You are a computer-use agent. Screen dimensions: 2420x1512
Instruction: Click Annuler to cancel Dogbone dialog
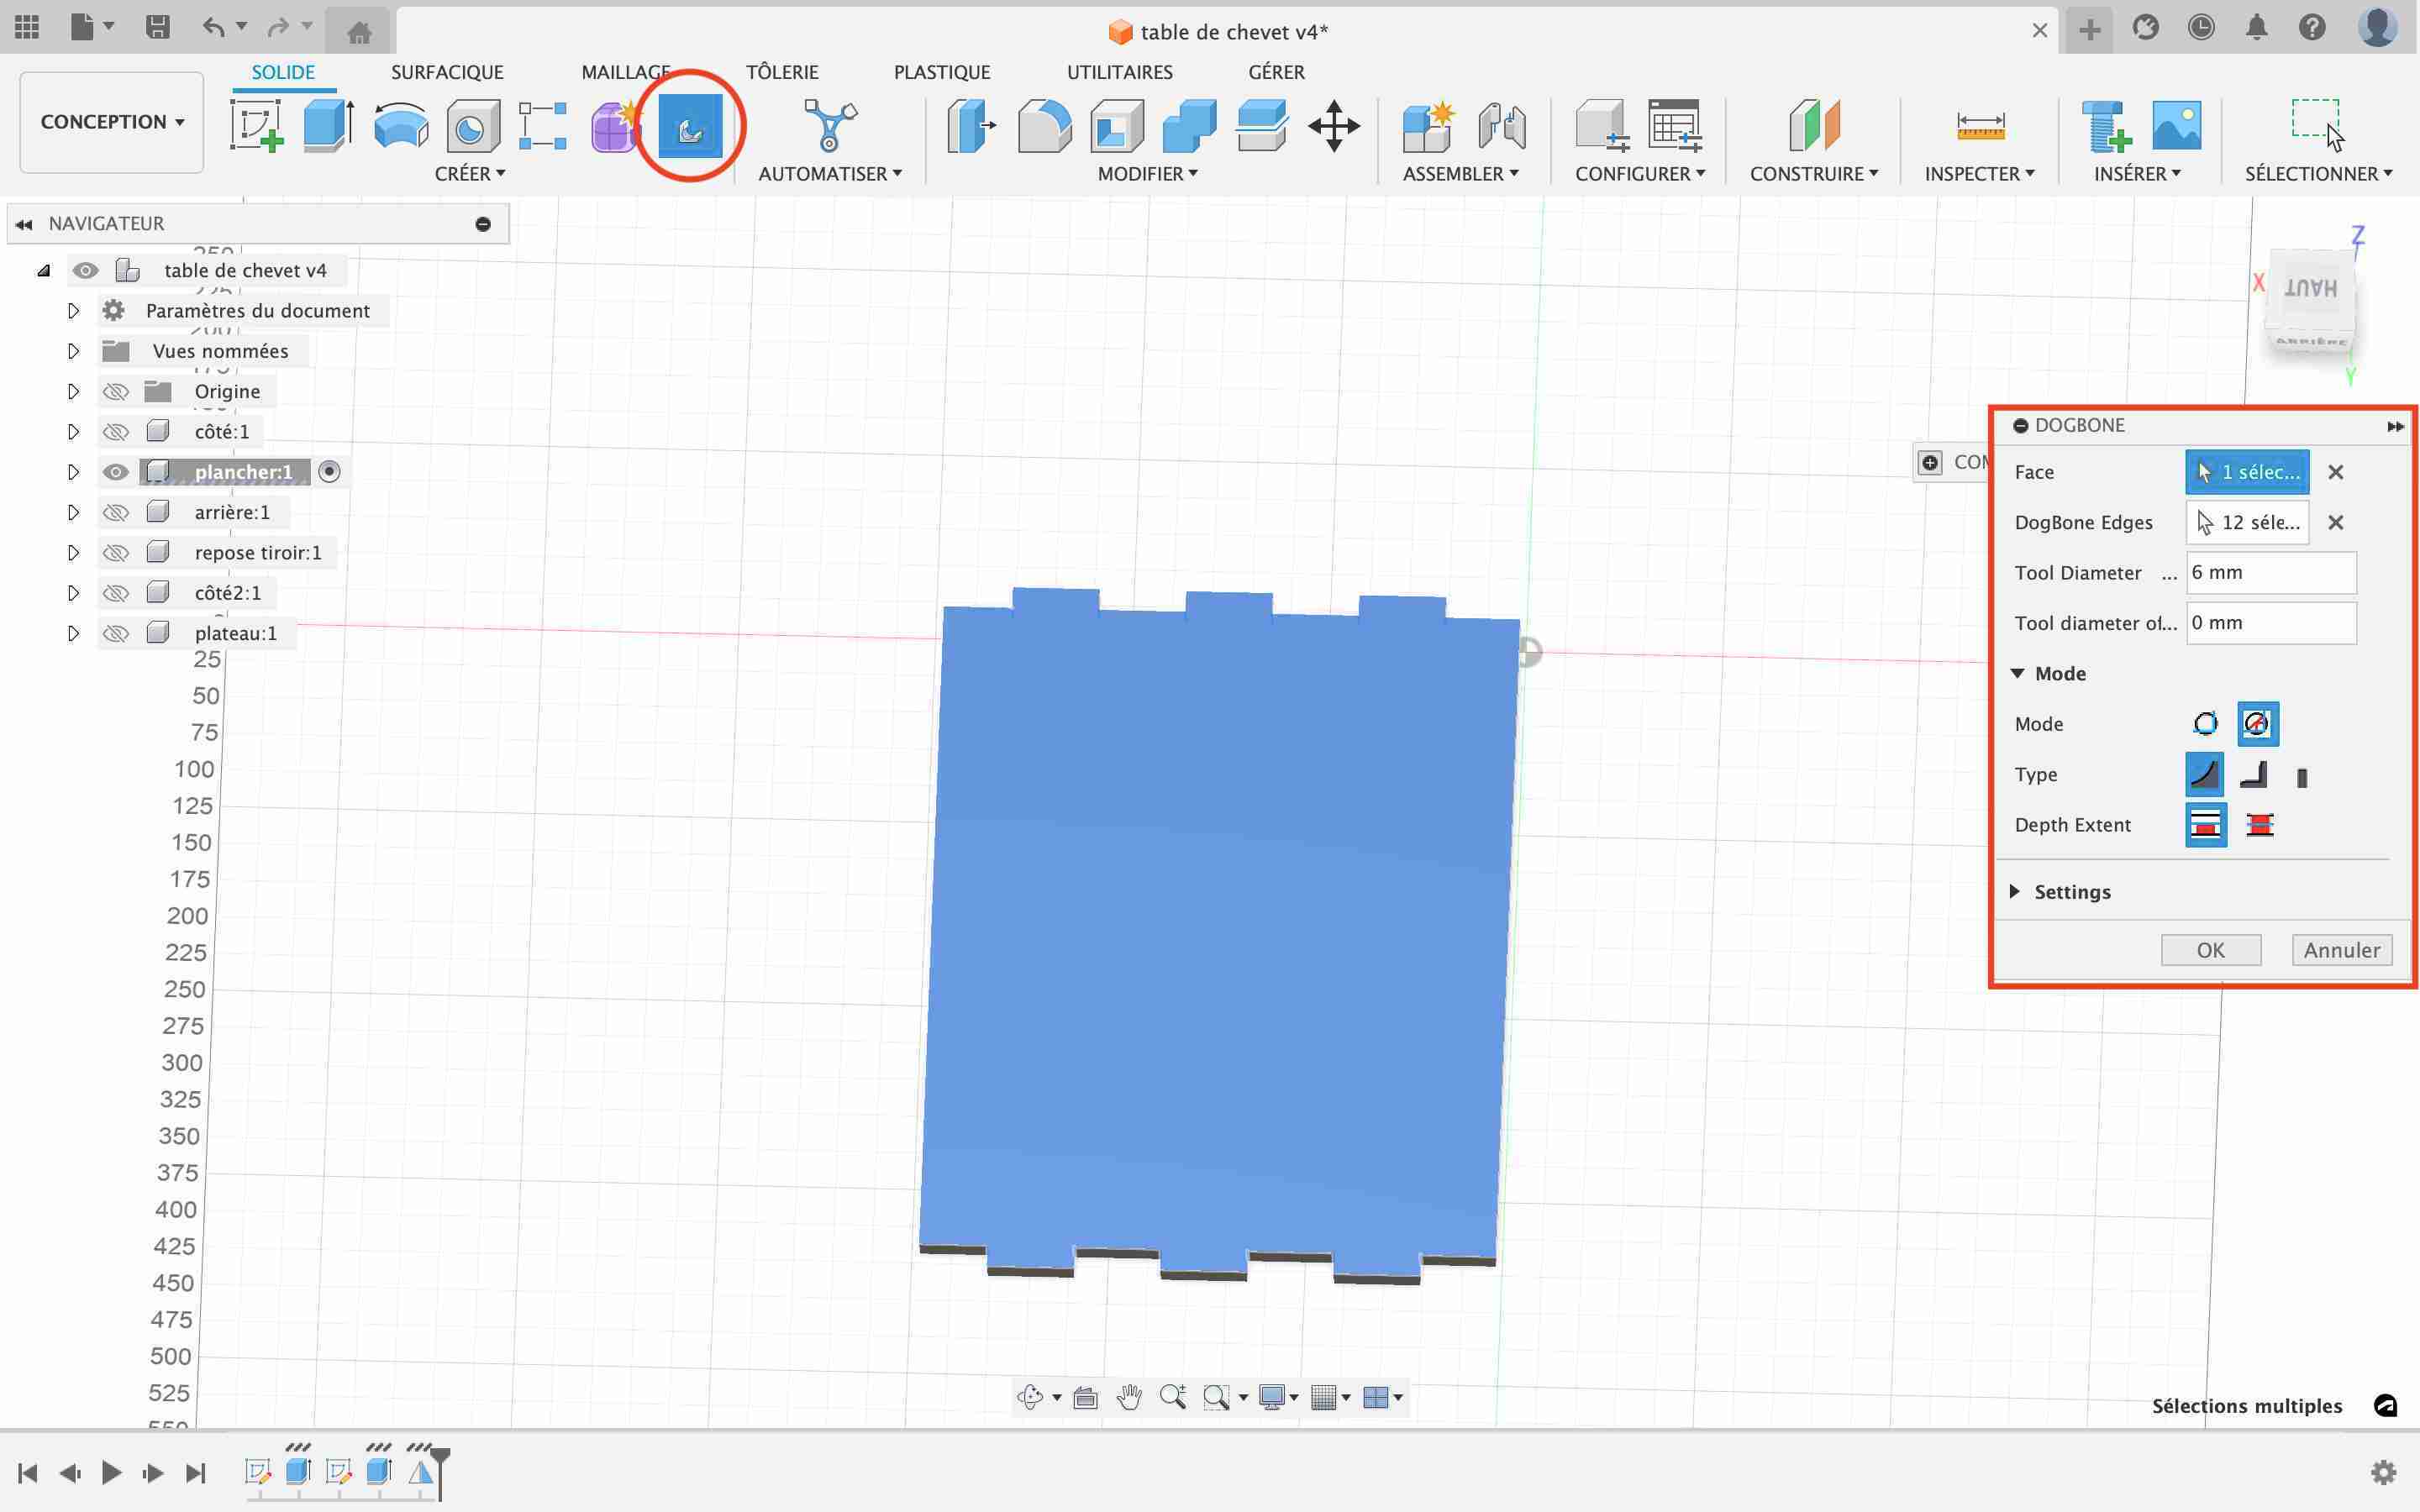tap(2342, 949)
